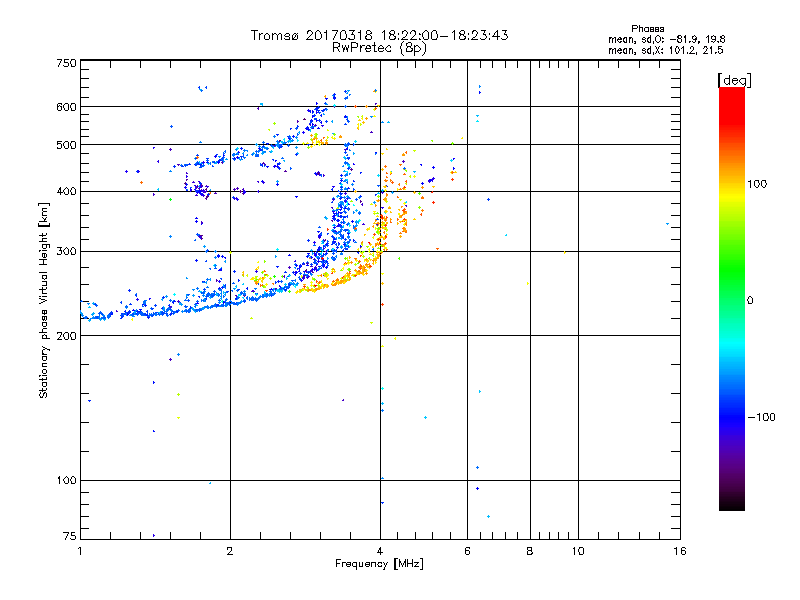Click the y-axis tick label '300'
Image resolution: width=800 pixels, height=600 pixels.
(66, 252)
